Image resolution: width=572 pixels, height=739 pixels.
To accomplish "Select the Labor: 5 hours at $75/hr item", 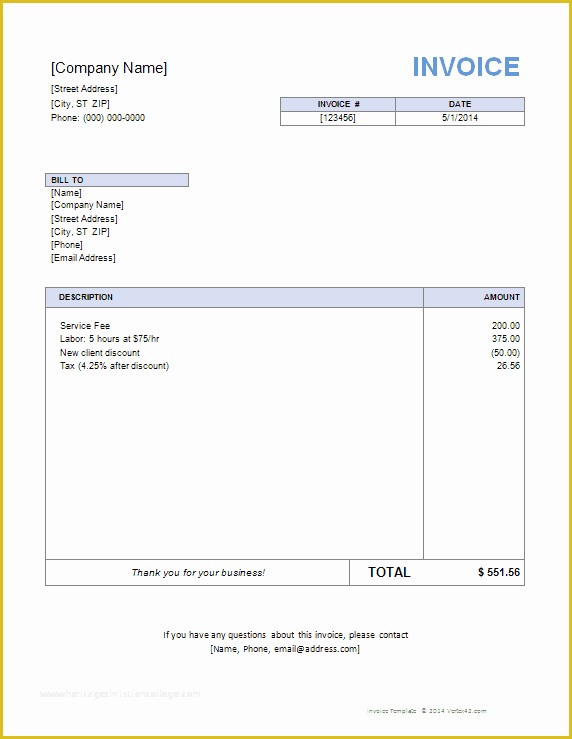I will tap(109, 339).
